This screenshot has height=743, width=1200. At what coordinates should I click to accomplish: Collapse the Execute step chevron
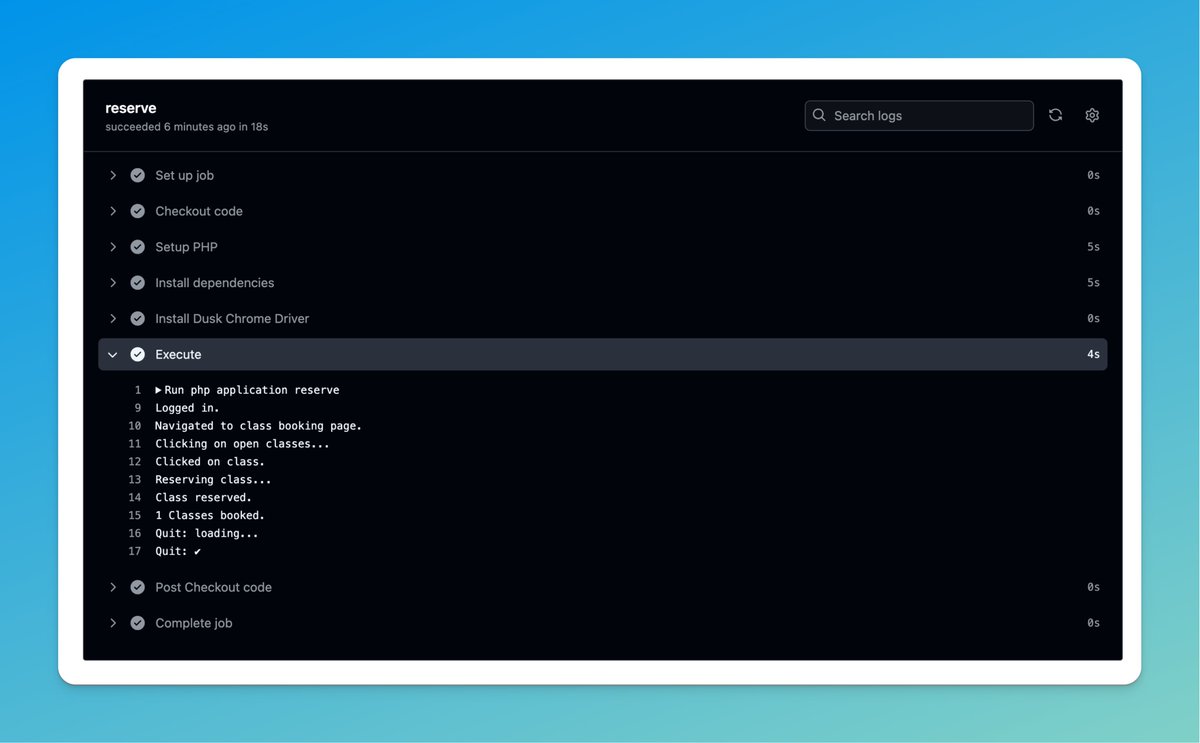coord(113,354)
